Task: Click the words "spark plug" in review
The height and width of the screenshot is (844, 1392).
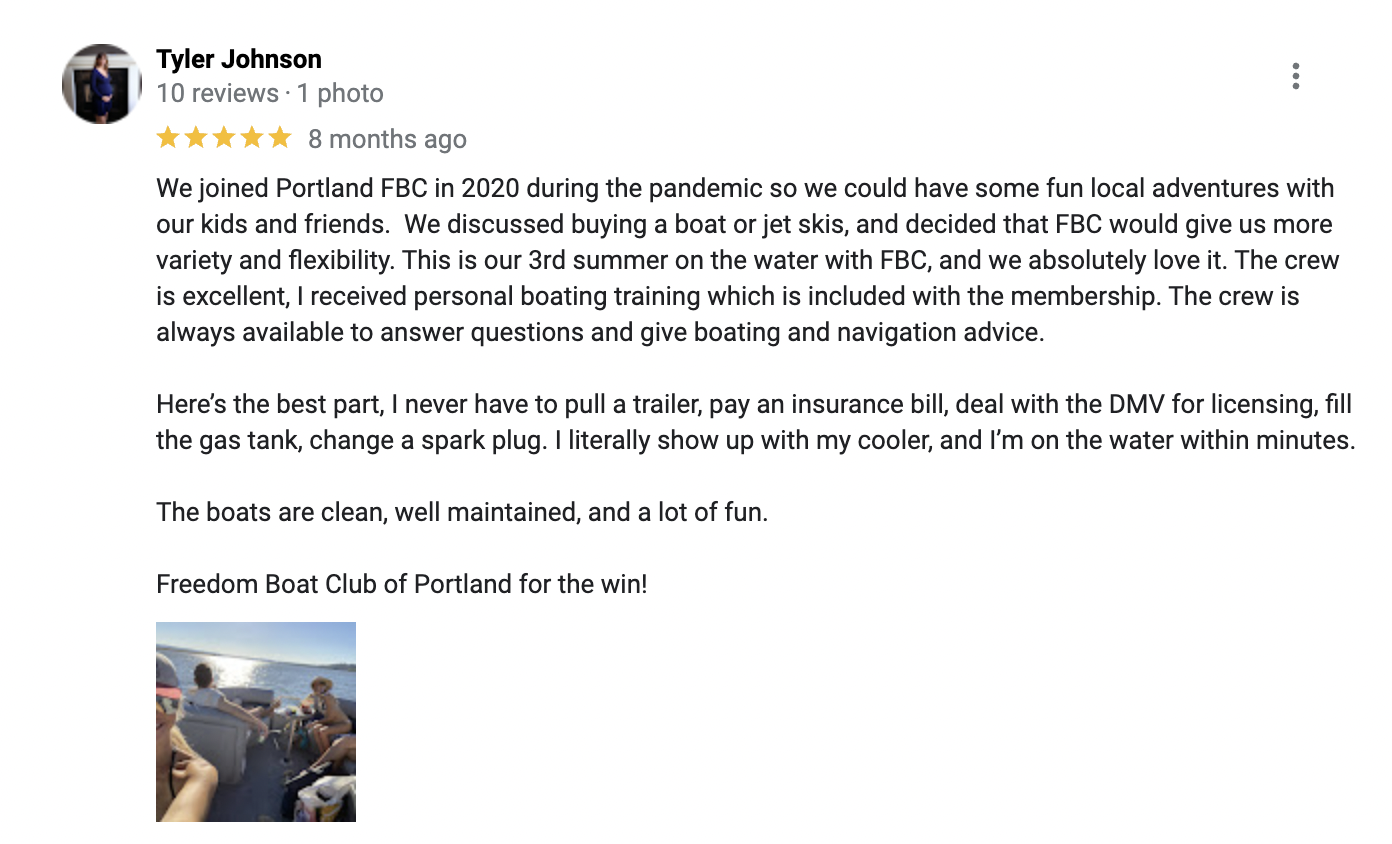Action: (475, 441)
